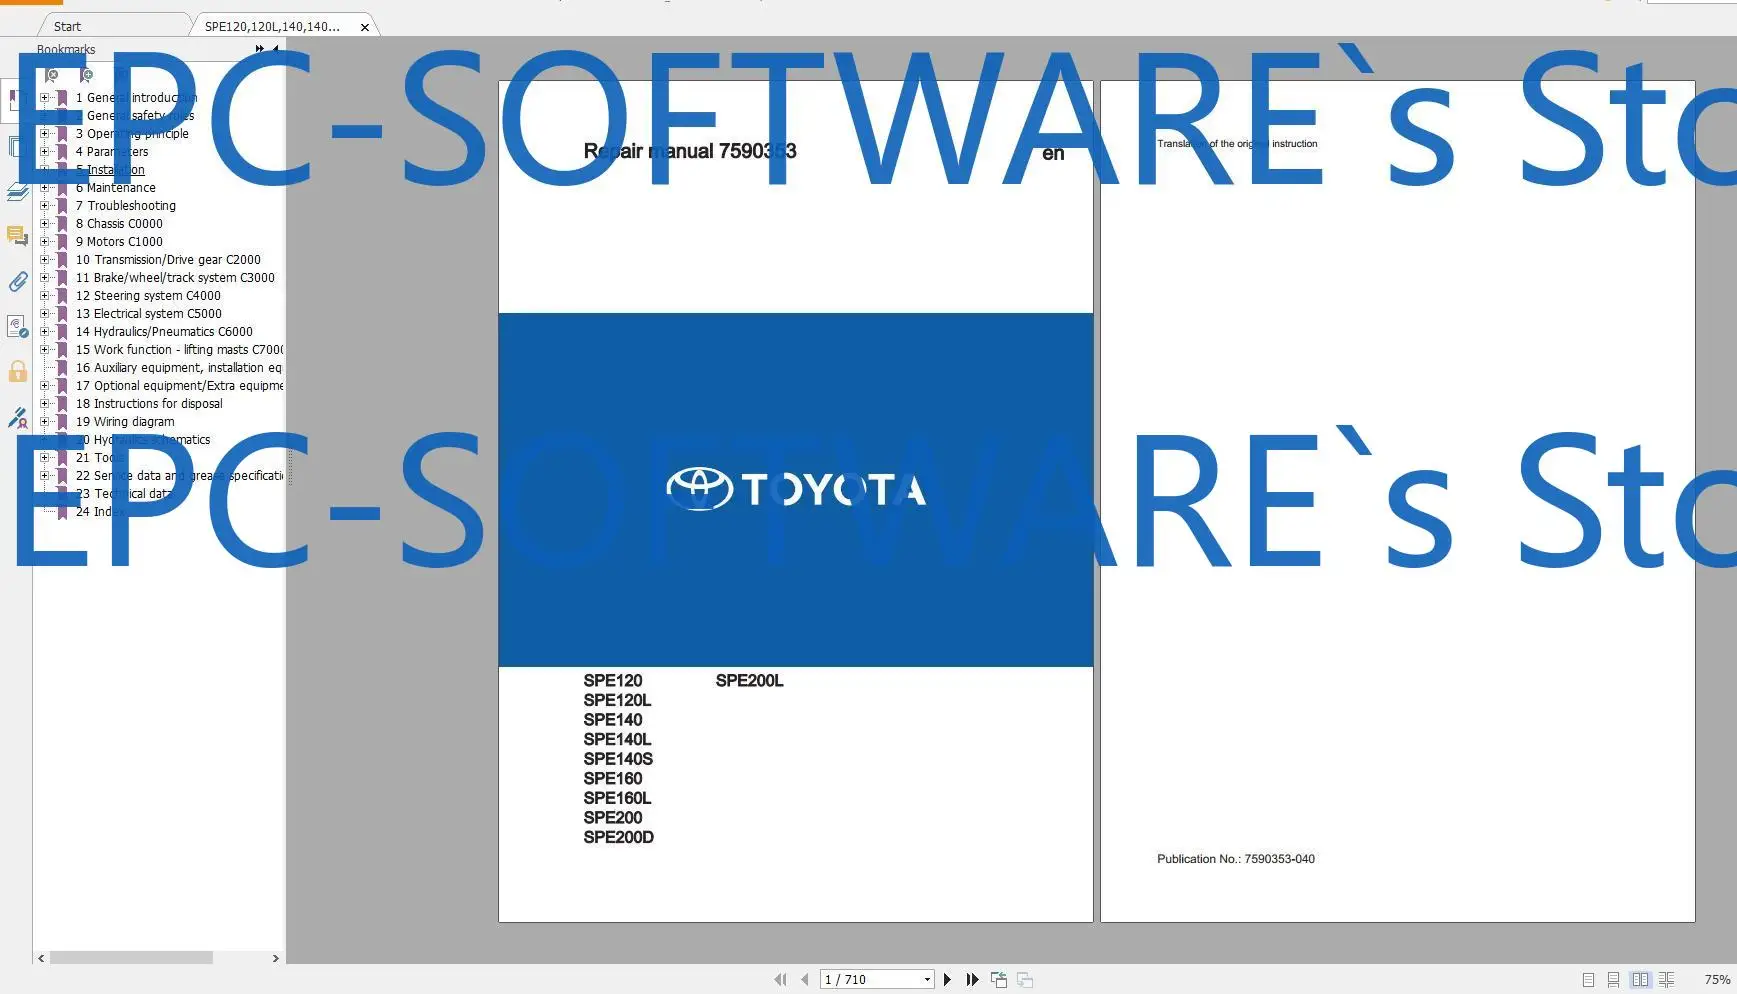1737x994 pixels.
Task: Open bookmark 10 Transmission/Drive gear C2000
Action: [168, 260]
